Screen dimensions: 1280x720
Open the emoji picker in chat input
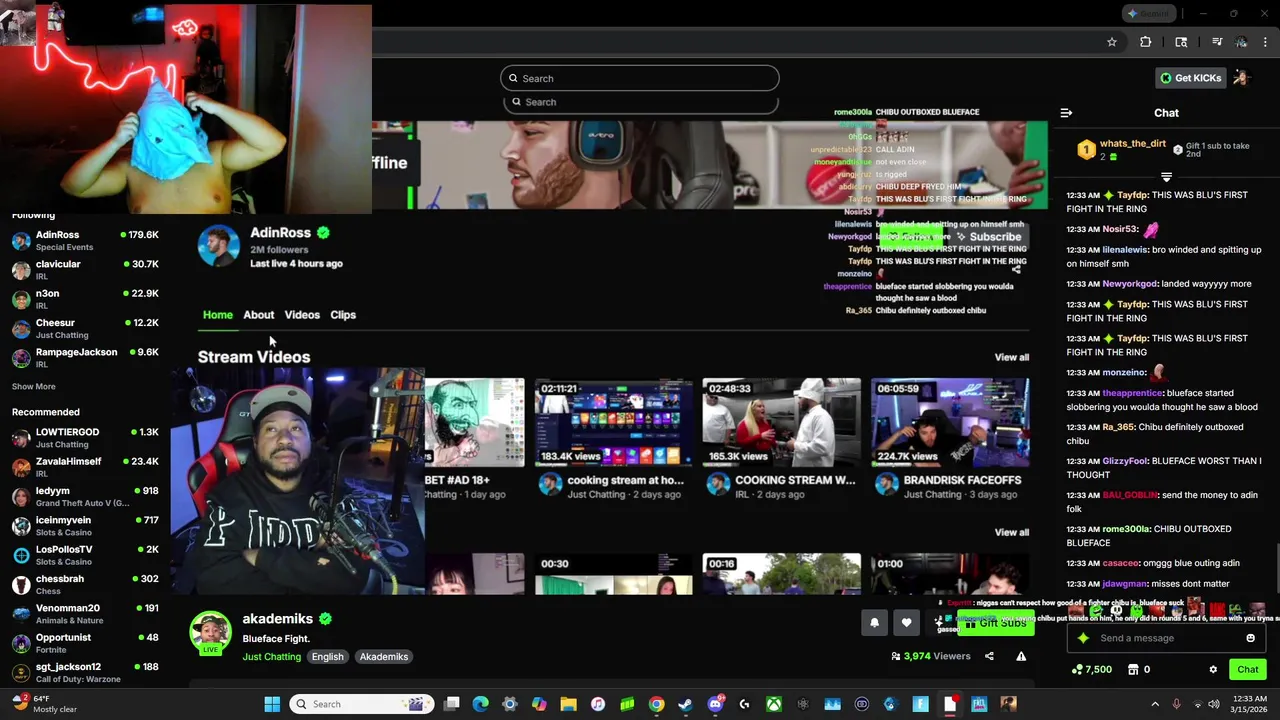point(1250,638)
